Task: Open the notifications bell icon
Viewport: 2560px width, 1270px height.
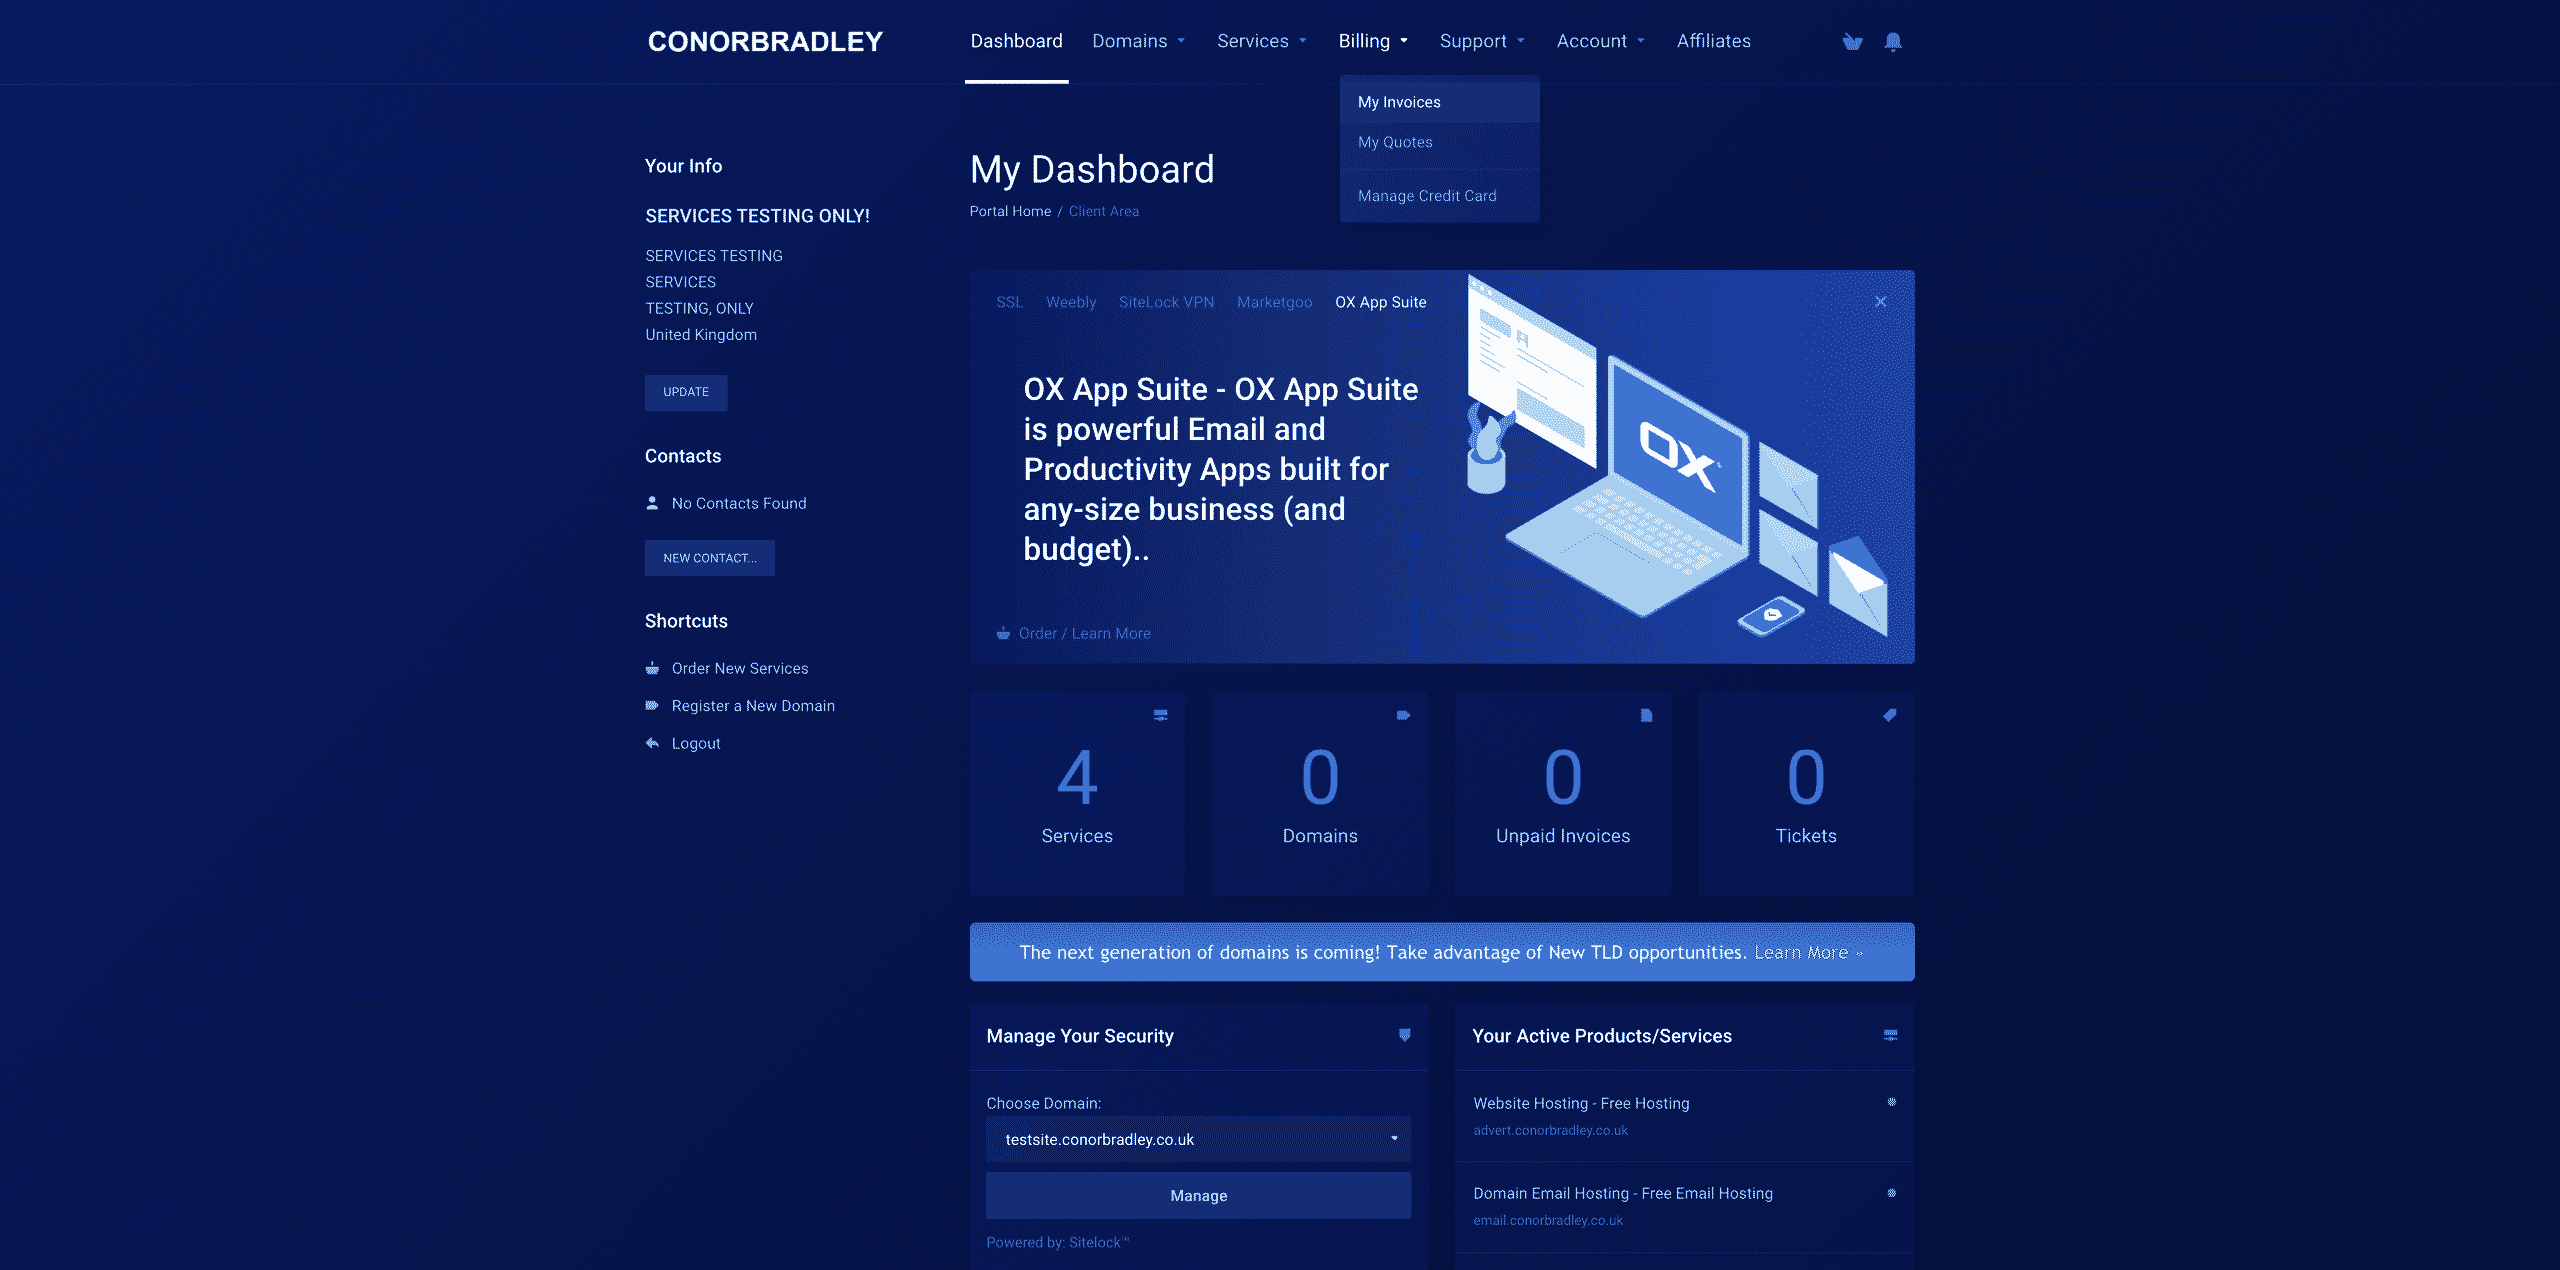Action: (x=1893, y=41)
